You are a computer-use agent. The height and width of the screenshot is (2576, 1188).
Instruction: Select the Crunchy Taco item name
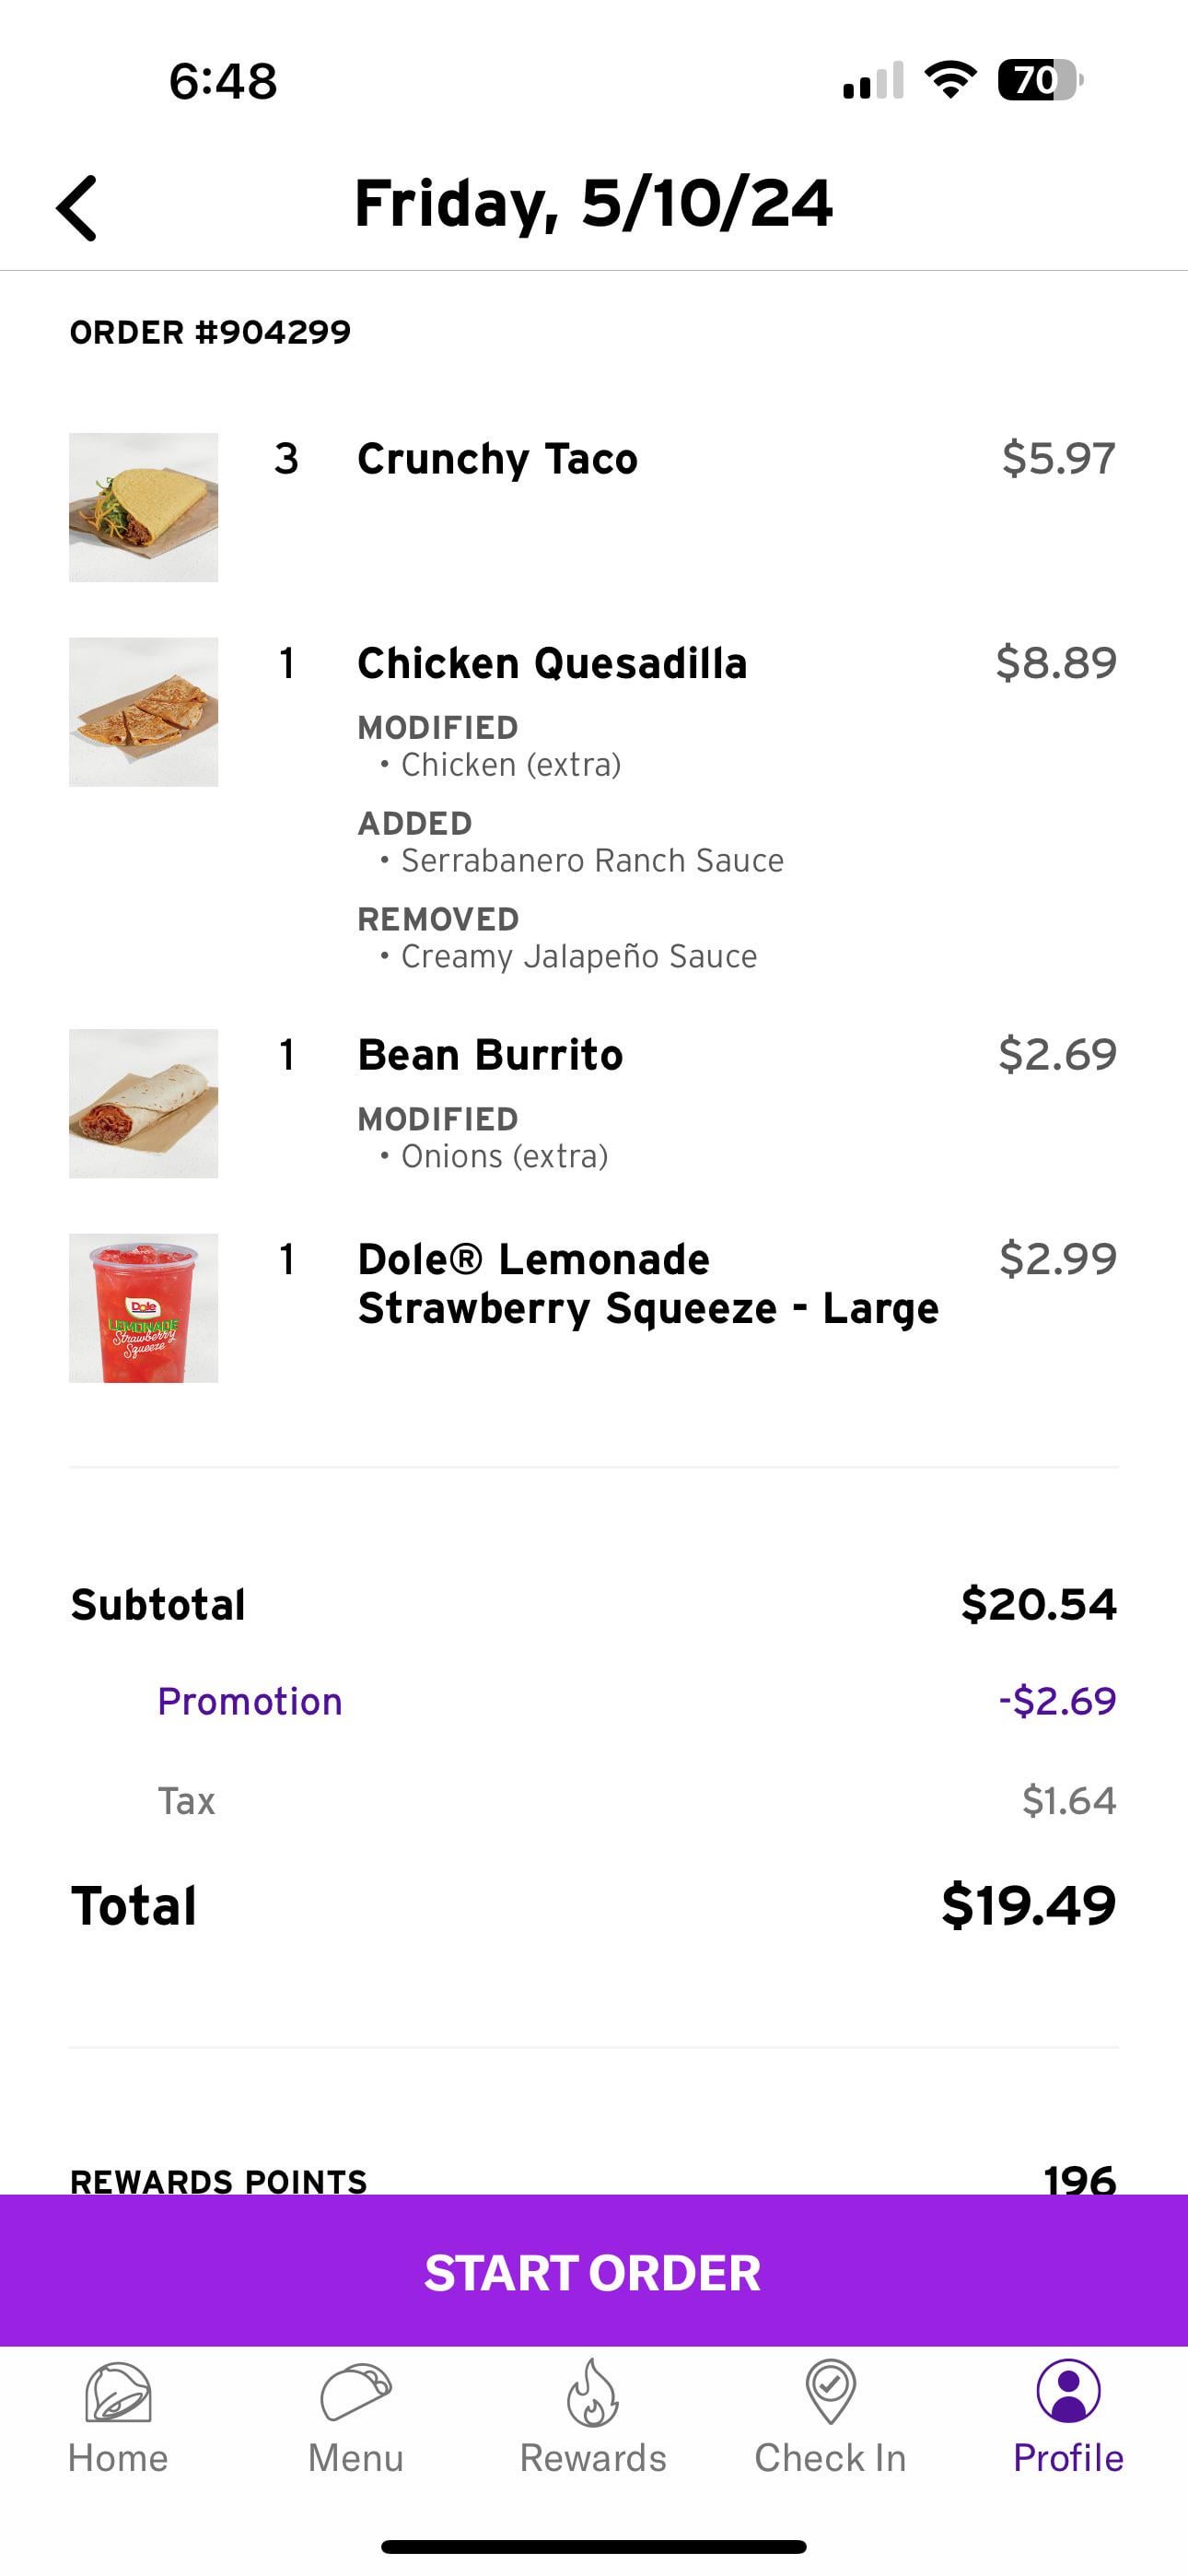497,459
